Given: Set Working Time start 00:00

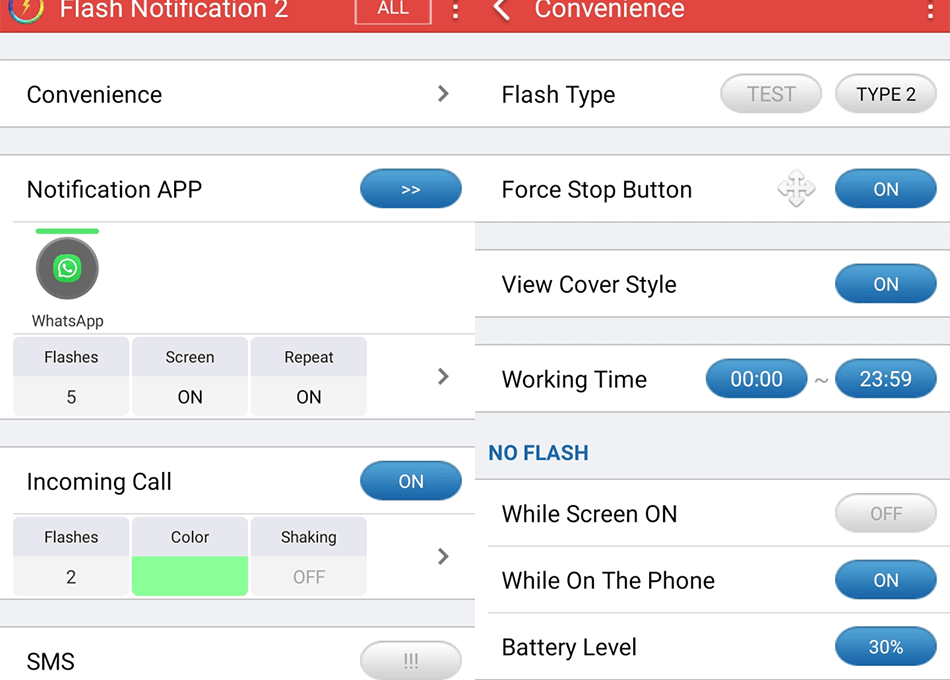Looking at the screenshot, I should (x=757, y=379).
